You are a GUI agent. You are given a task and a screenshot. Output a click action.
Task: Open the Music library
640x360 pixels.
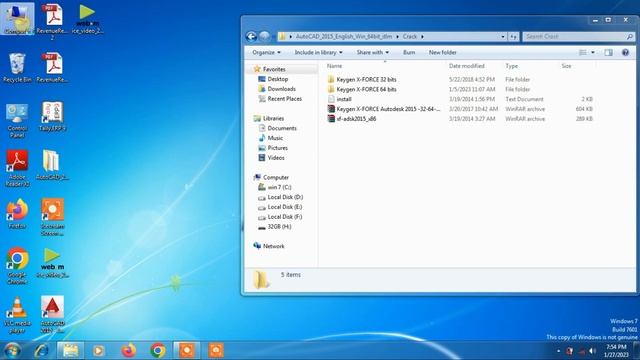[275, 138]
